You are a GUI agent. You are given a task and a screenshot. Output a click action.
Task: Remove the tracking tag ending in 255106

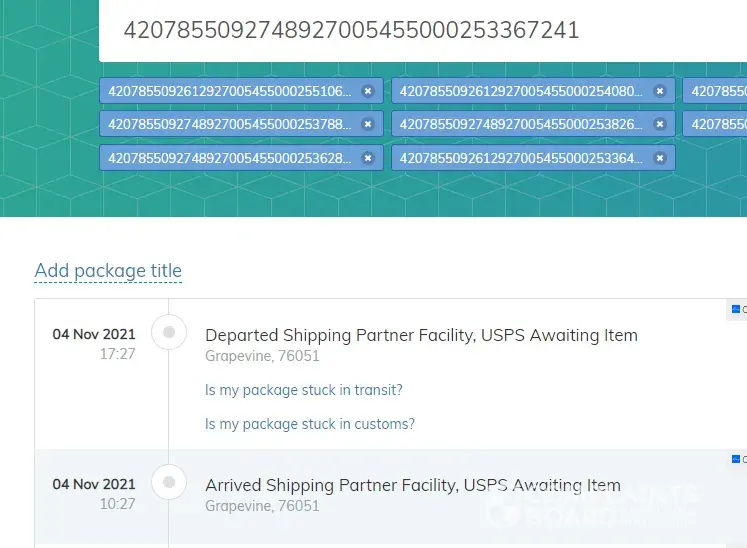pyautogui.click(x=368, y=91)
